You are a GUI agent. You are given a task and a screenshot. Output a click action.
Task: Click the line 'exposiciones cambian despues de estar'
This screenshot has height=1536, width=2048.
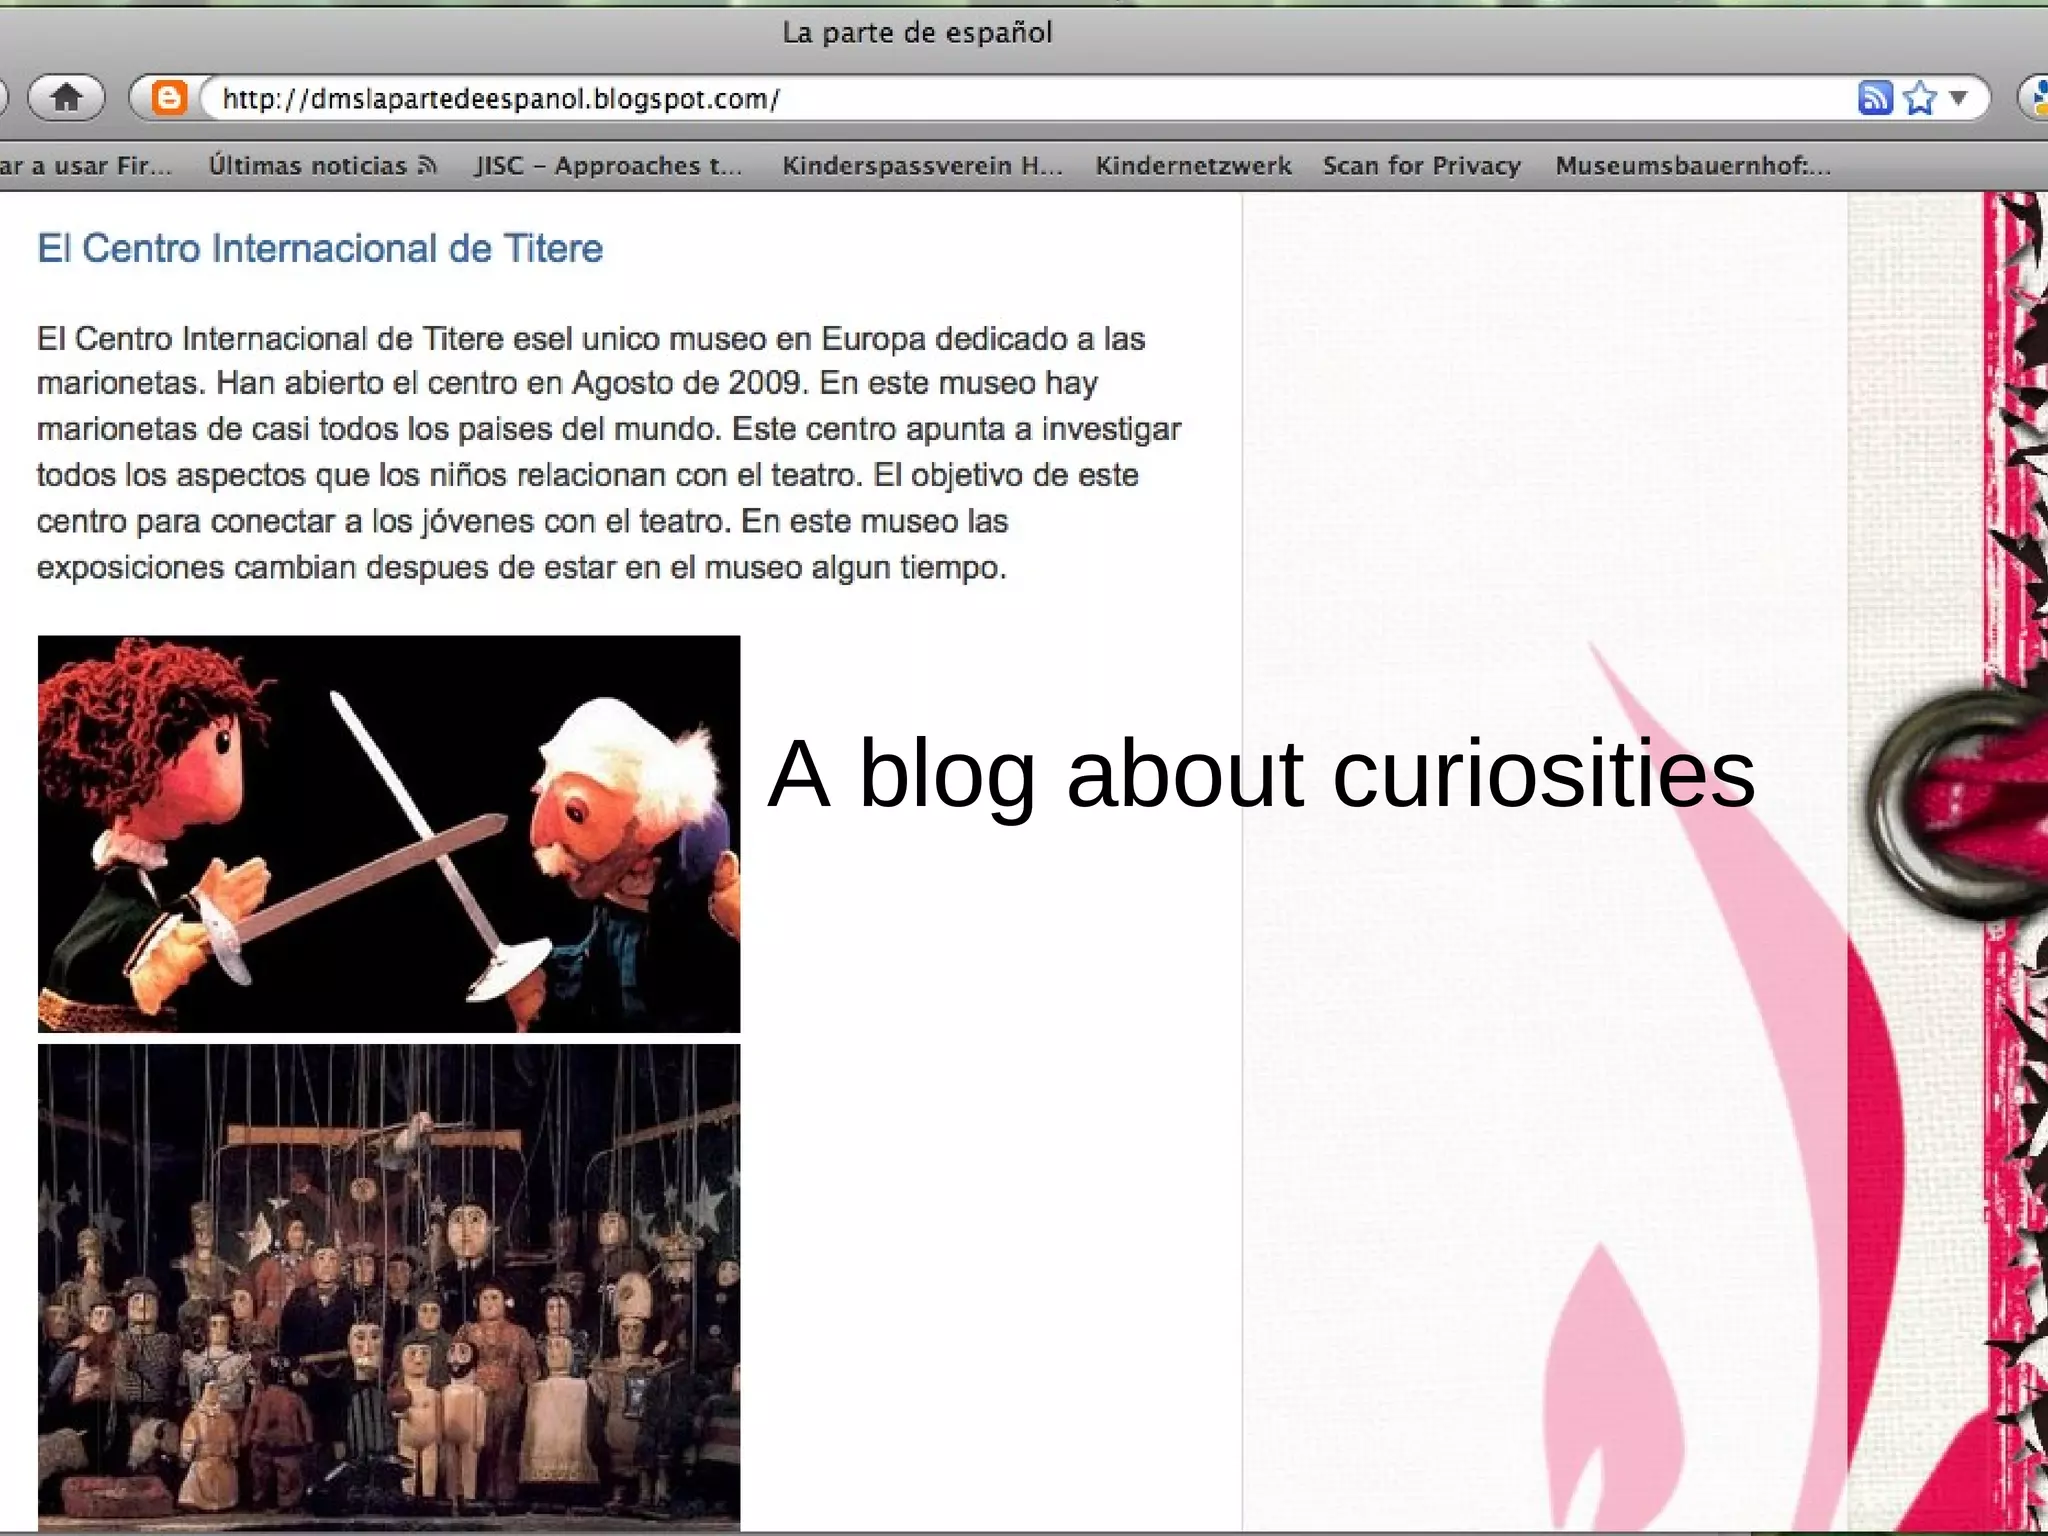(x=521, y=568)
